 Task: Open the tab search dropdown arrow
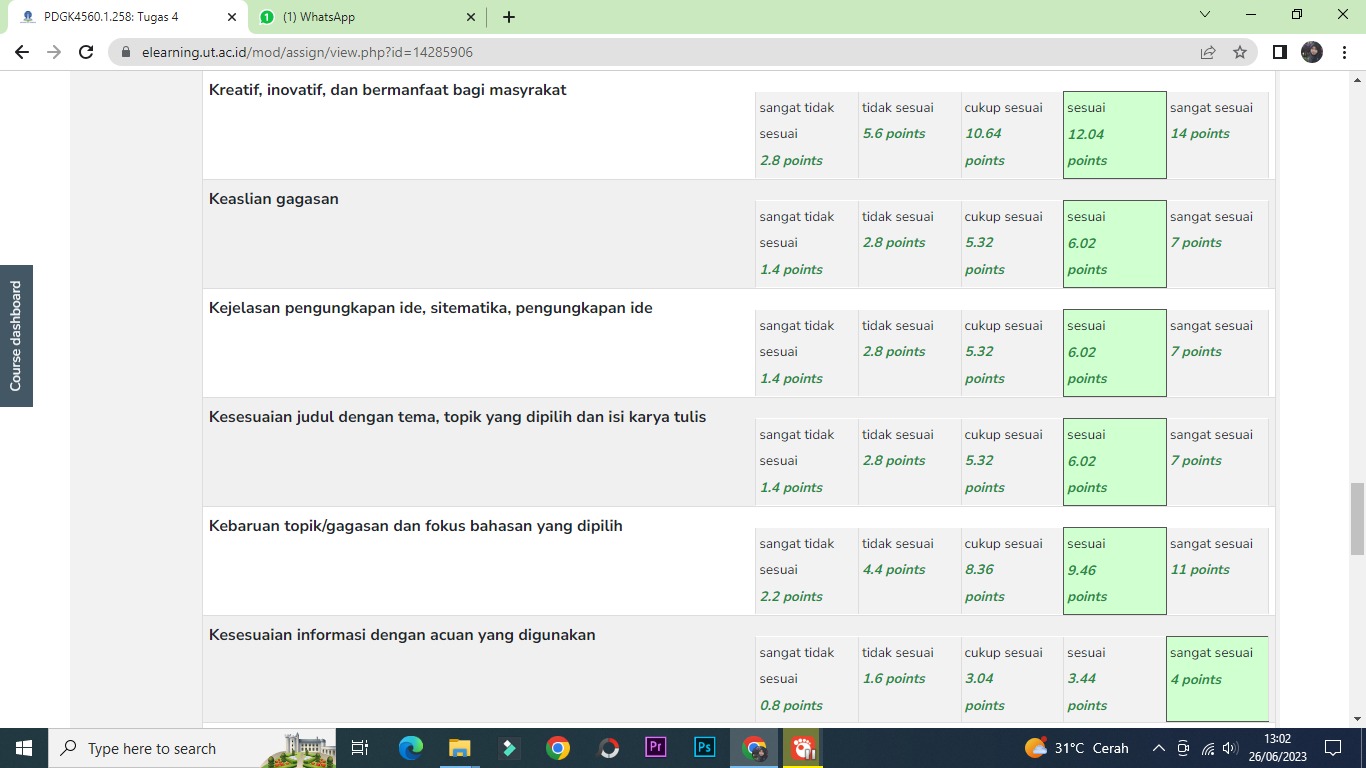click(x=1205, y=15)
